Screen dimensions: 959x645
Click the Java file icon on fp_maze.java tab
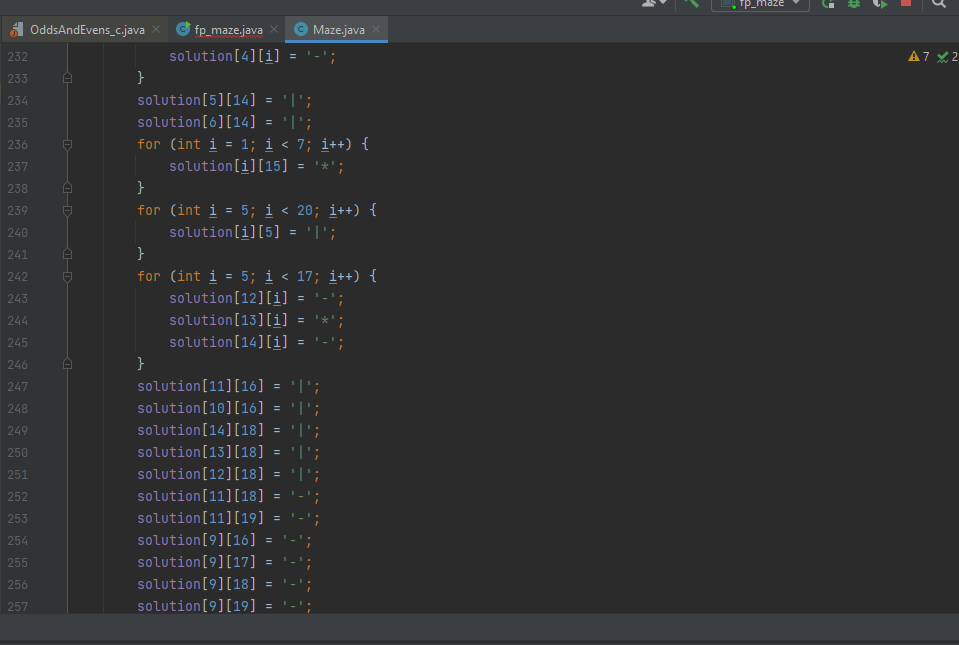coord(182,29)
